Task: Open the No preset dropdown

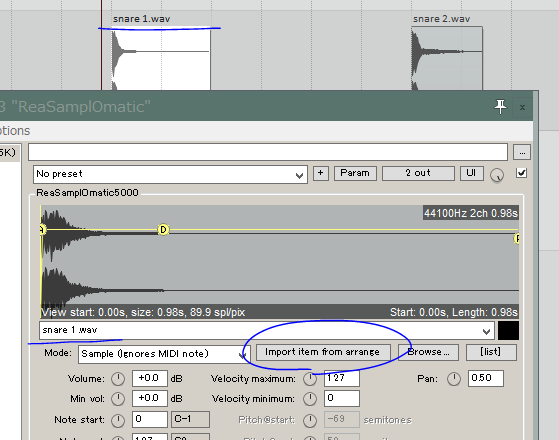Action: coord(170,174)
